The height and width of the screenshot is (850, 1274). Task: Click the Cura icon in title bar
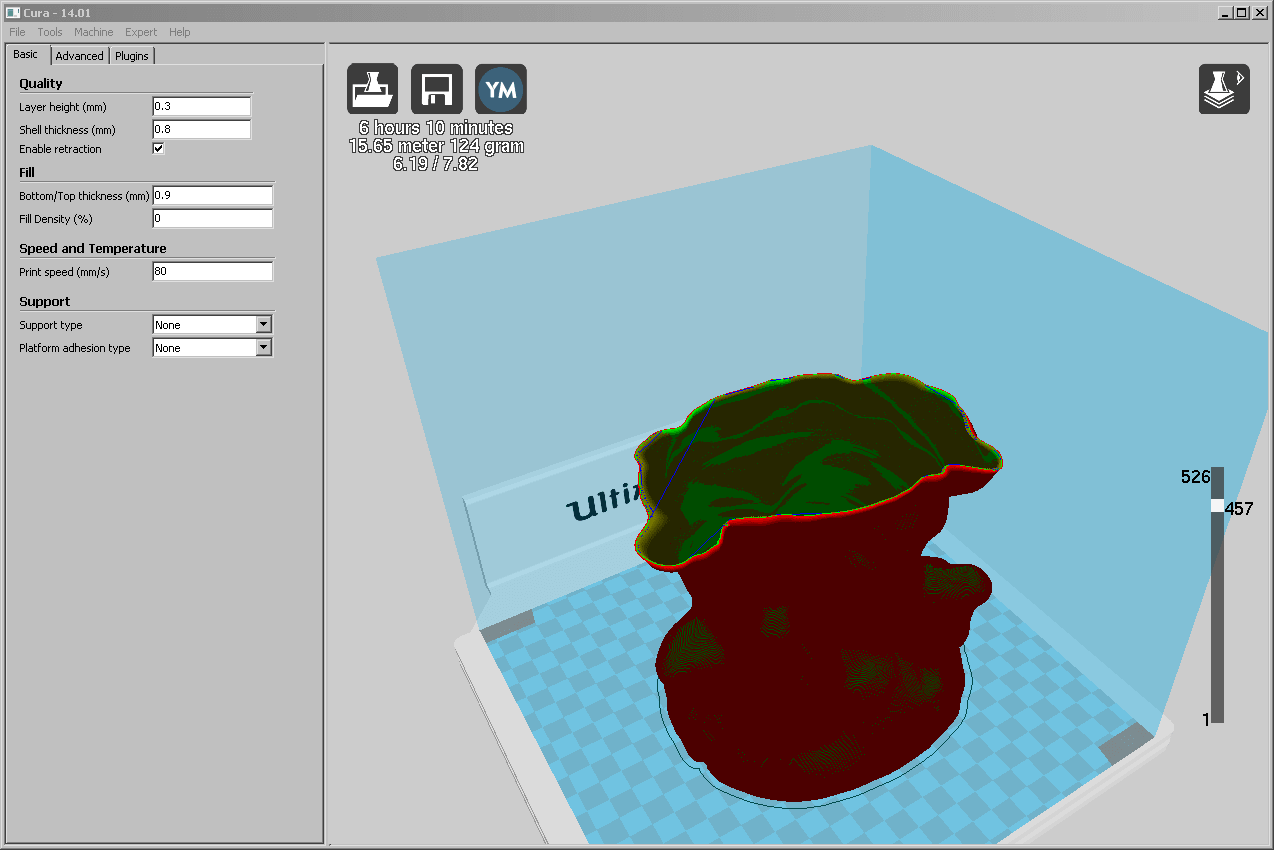(12, 12)
